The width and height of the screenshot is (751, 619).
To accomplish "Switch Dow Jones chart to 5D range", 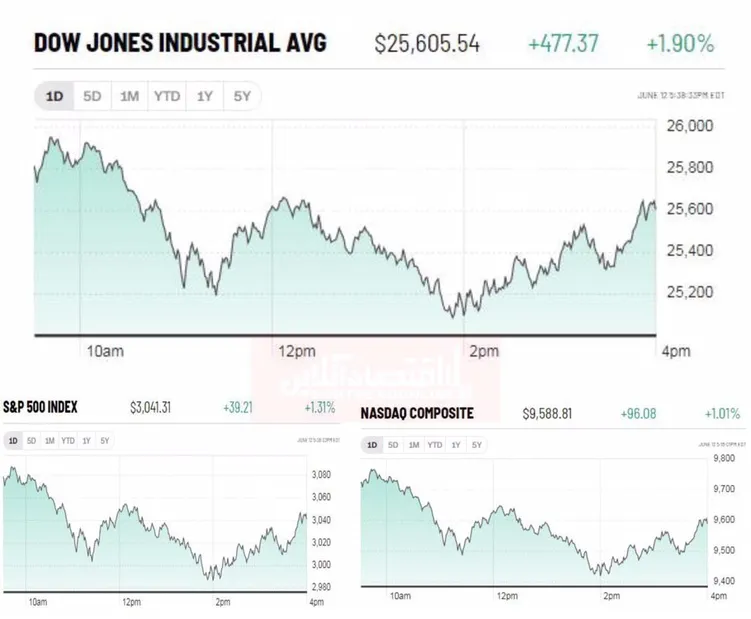I will [x=92, y=96].
